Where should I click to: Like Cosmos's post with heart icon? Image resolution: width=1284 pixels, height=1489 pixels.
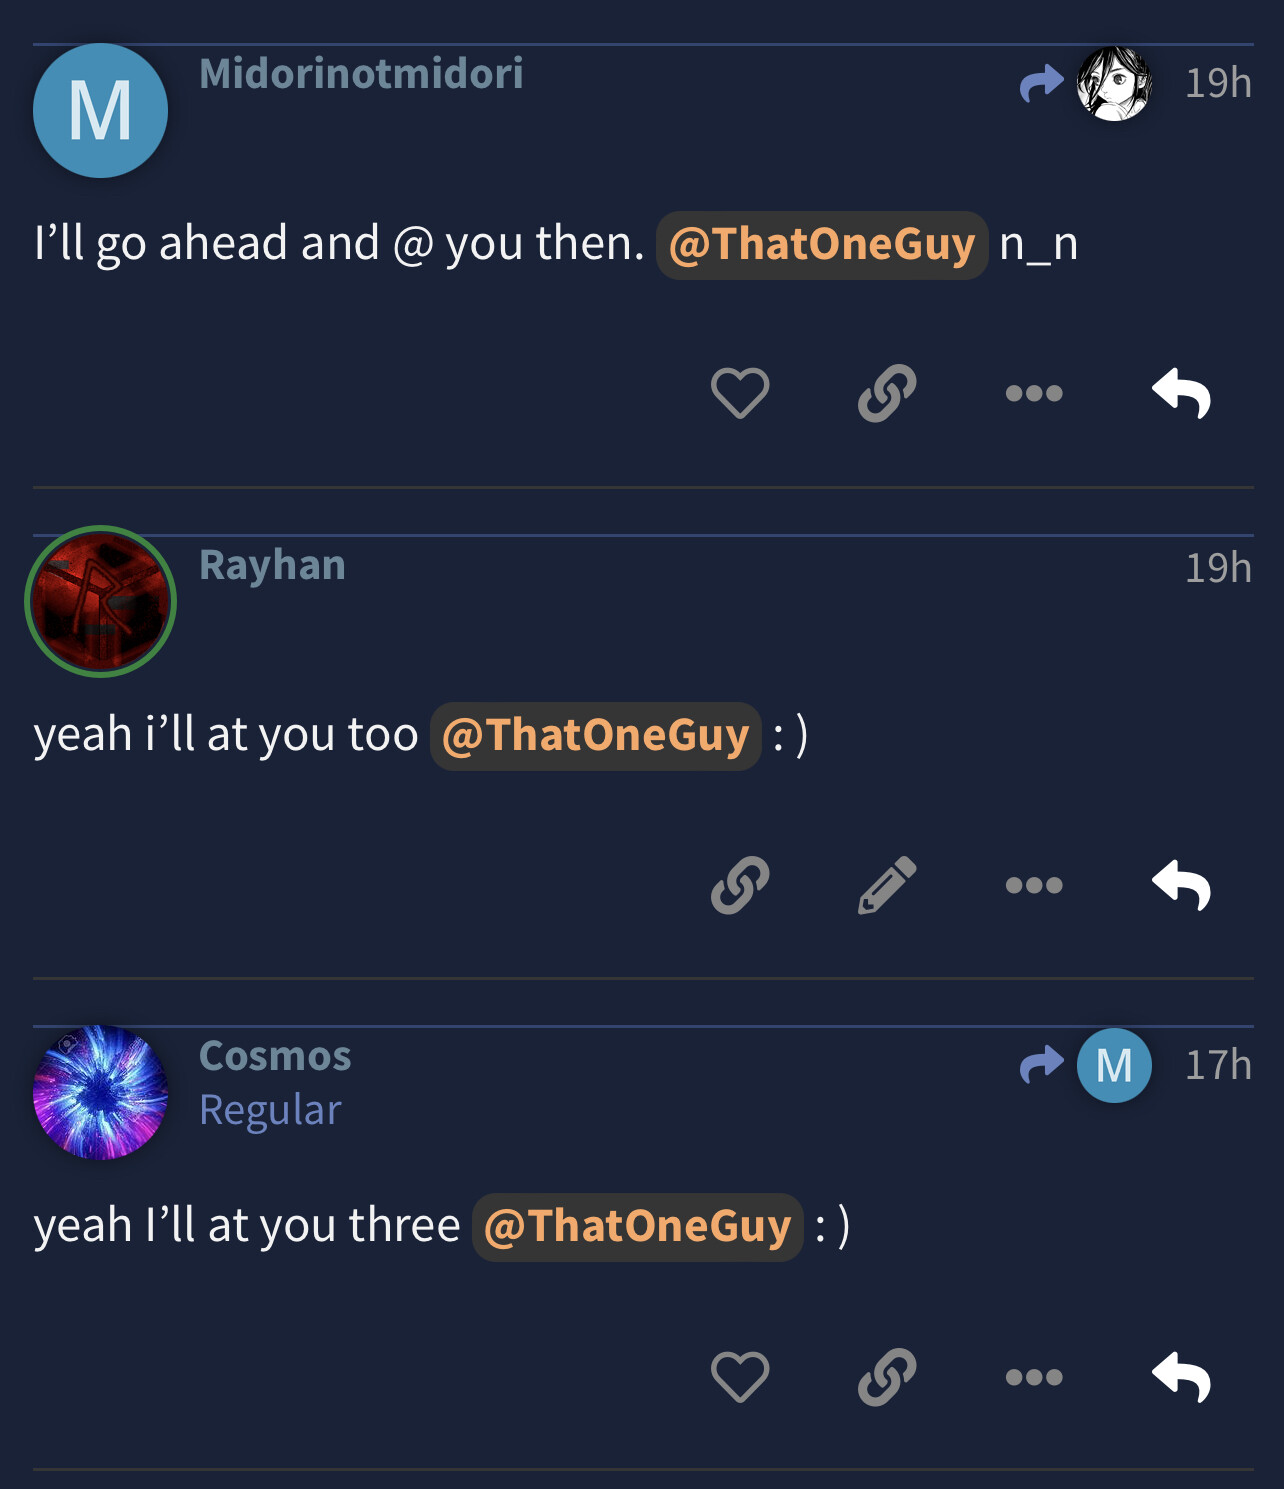click(740, 1376)
